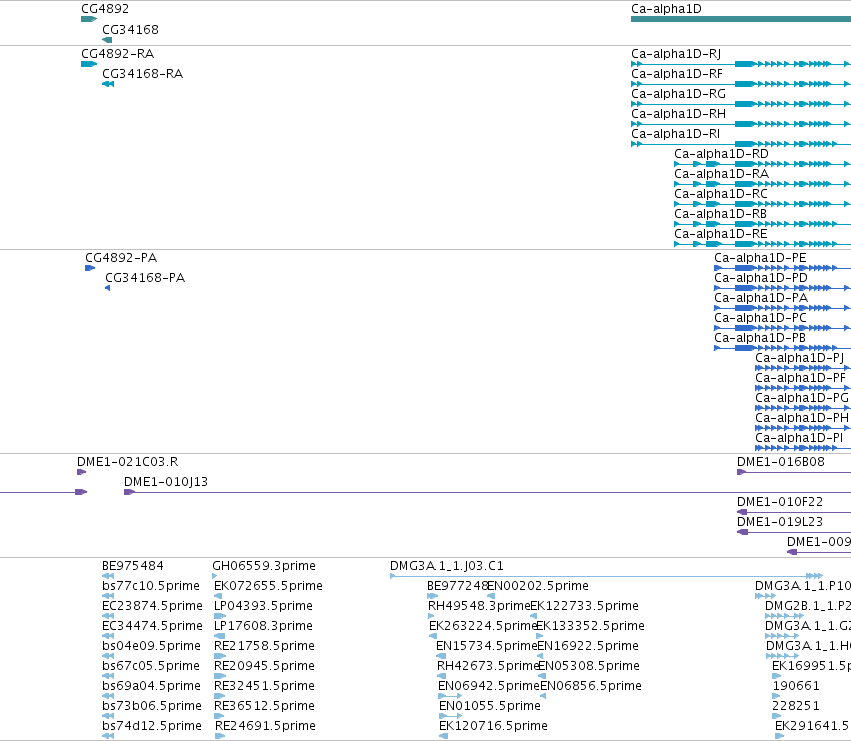
Task: Select the Ca-alpha1D-RC transcript label
Action: point(721,194)
